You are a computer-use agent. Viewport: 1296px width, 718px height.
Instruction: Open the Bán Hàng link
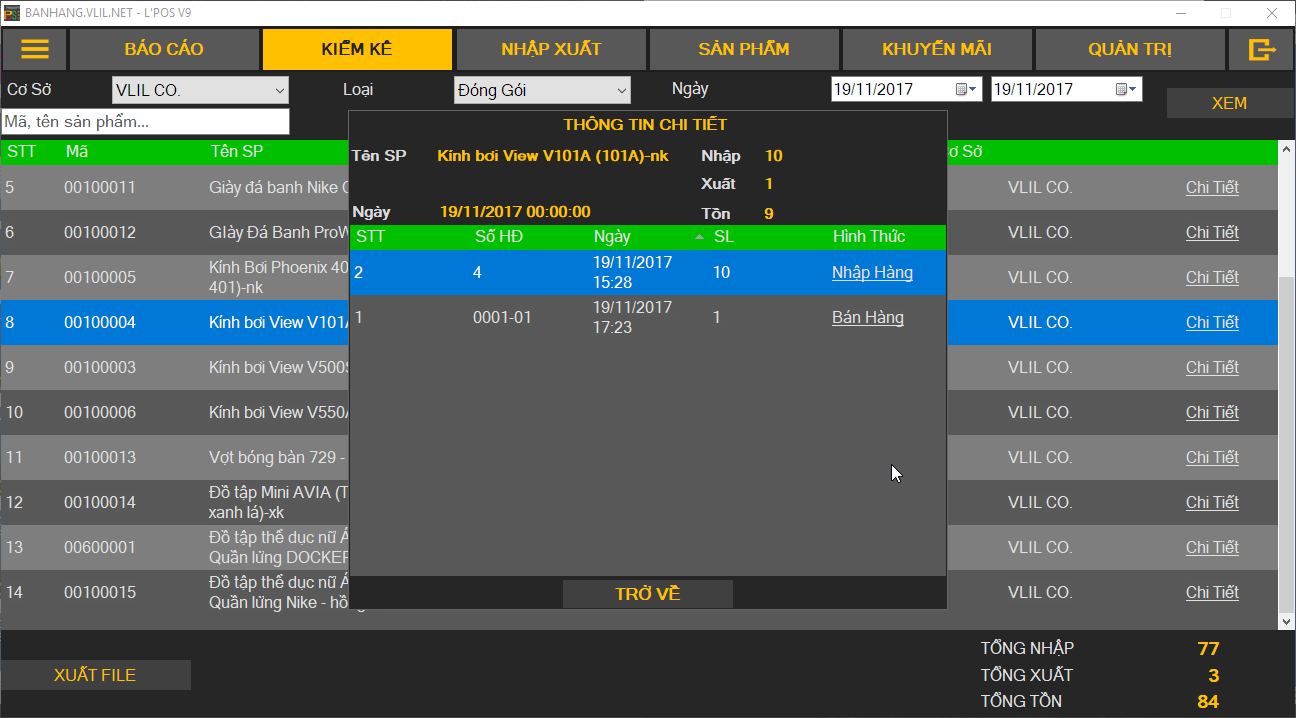click(x=867, y=318)
